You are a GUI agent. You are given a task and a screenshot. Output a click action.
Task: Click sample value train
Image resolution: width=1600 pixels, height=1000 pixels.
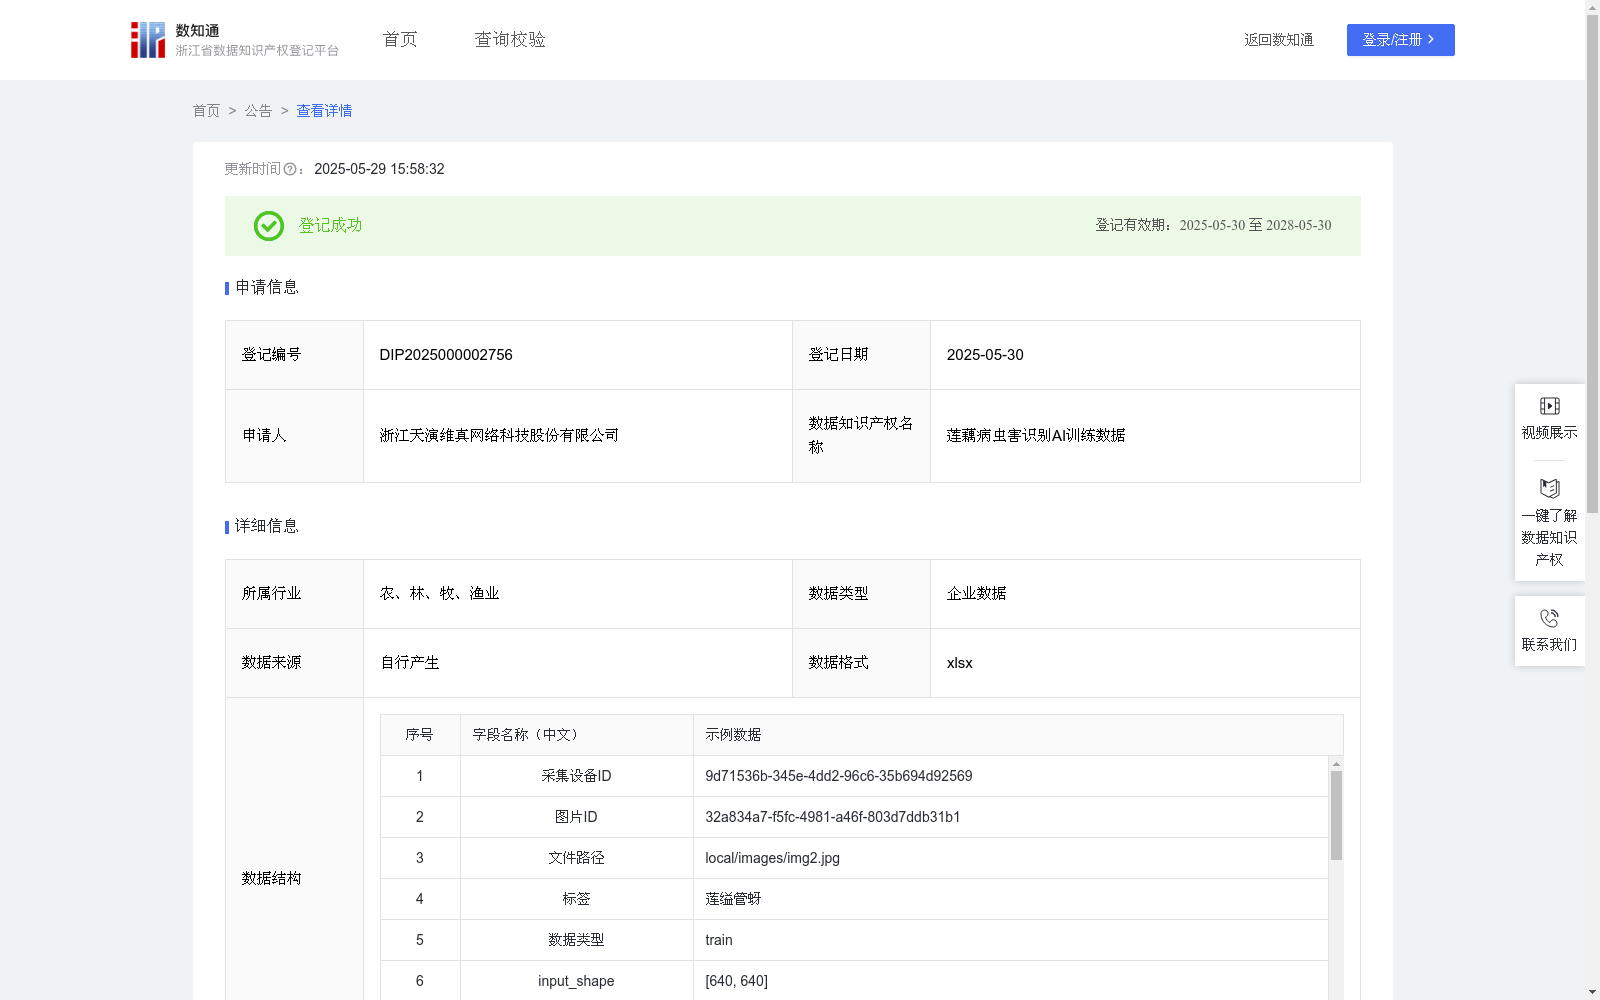tap(718, 940)
